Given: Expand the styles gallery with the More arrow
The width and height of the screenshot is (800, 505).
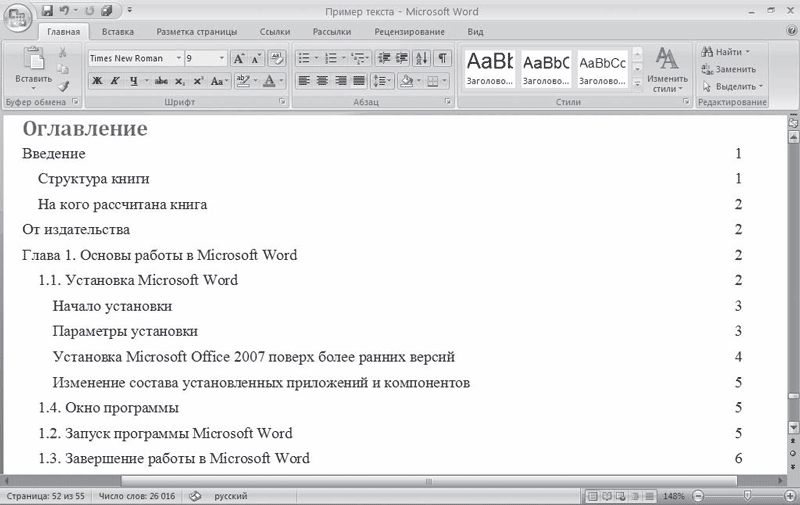Looking at the screenshot, I should (x=637, y=84).
